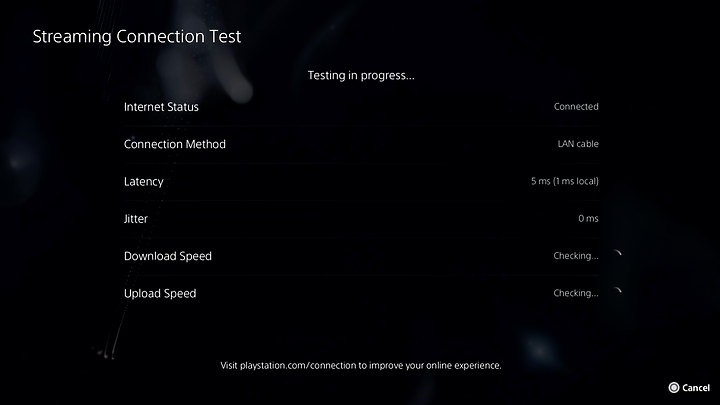Viewport: 720px width, 405px height.
Task: Select the Connection Method row label
Action: 175,144
